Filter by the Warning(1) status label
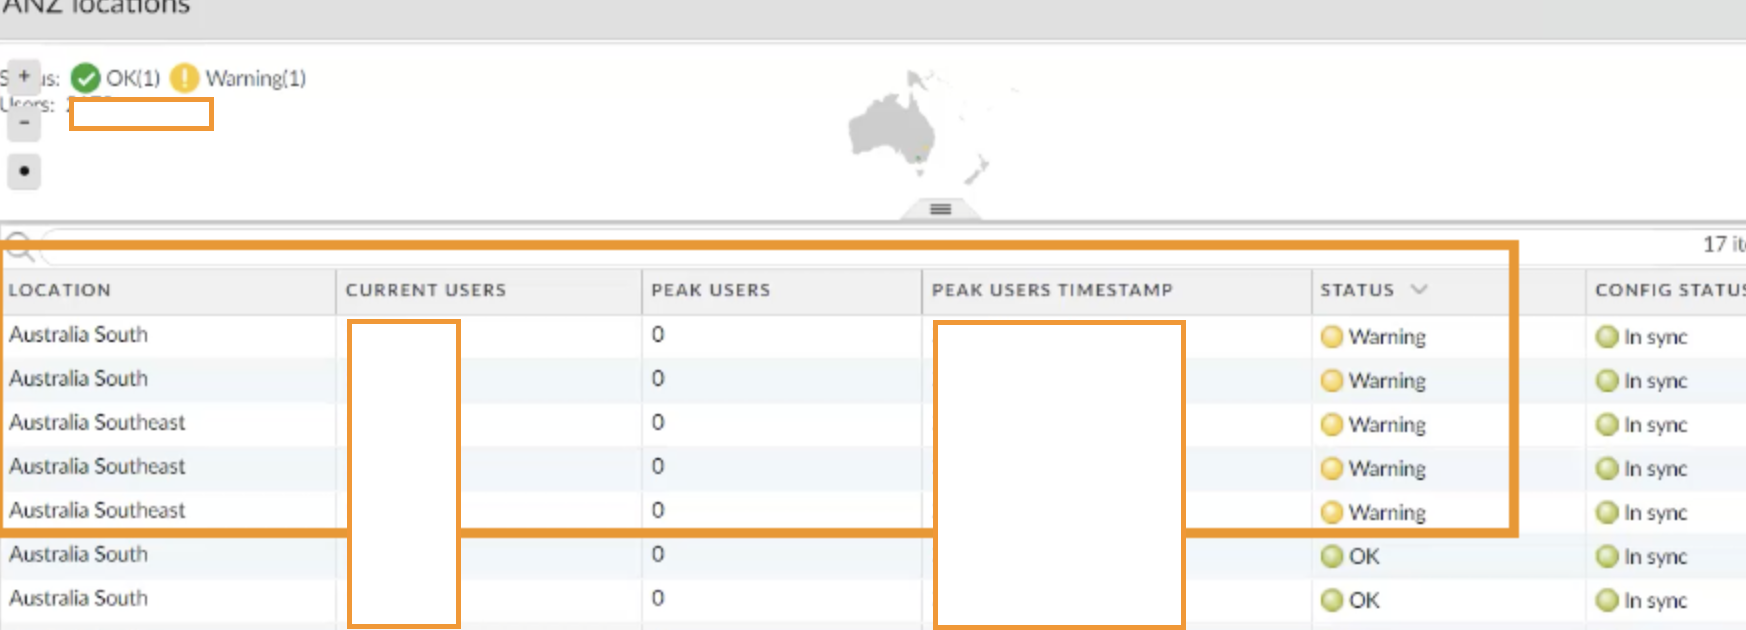 point(255,78)
